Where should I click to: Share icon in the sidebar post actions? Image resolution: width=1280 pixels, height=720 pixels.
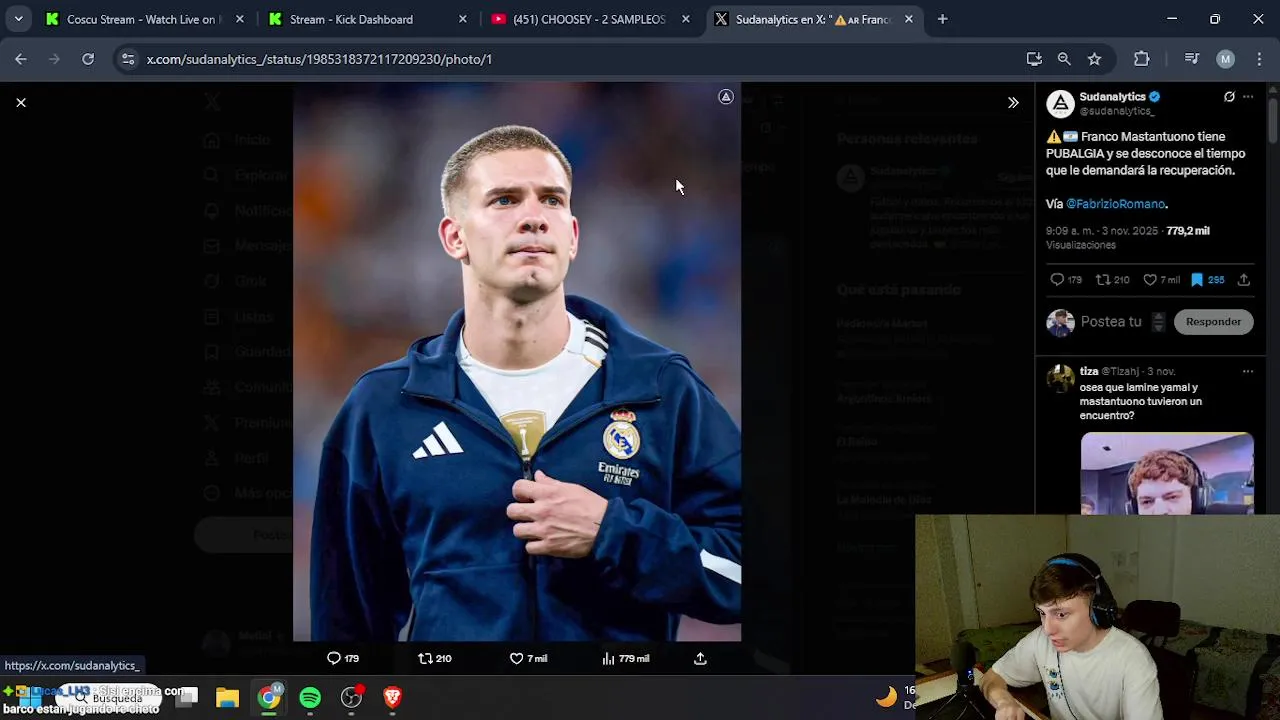(1243, 280)
